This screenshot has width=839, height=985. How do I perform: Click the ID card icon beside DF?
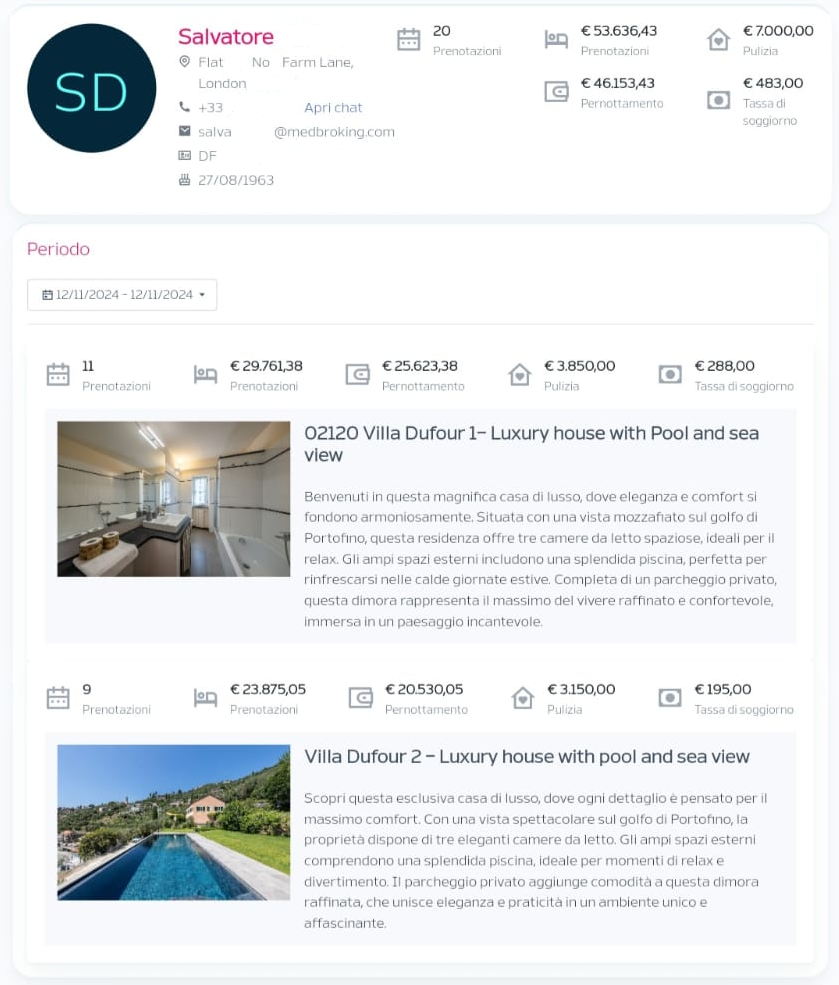[x=184, y=155]
